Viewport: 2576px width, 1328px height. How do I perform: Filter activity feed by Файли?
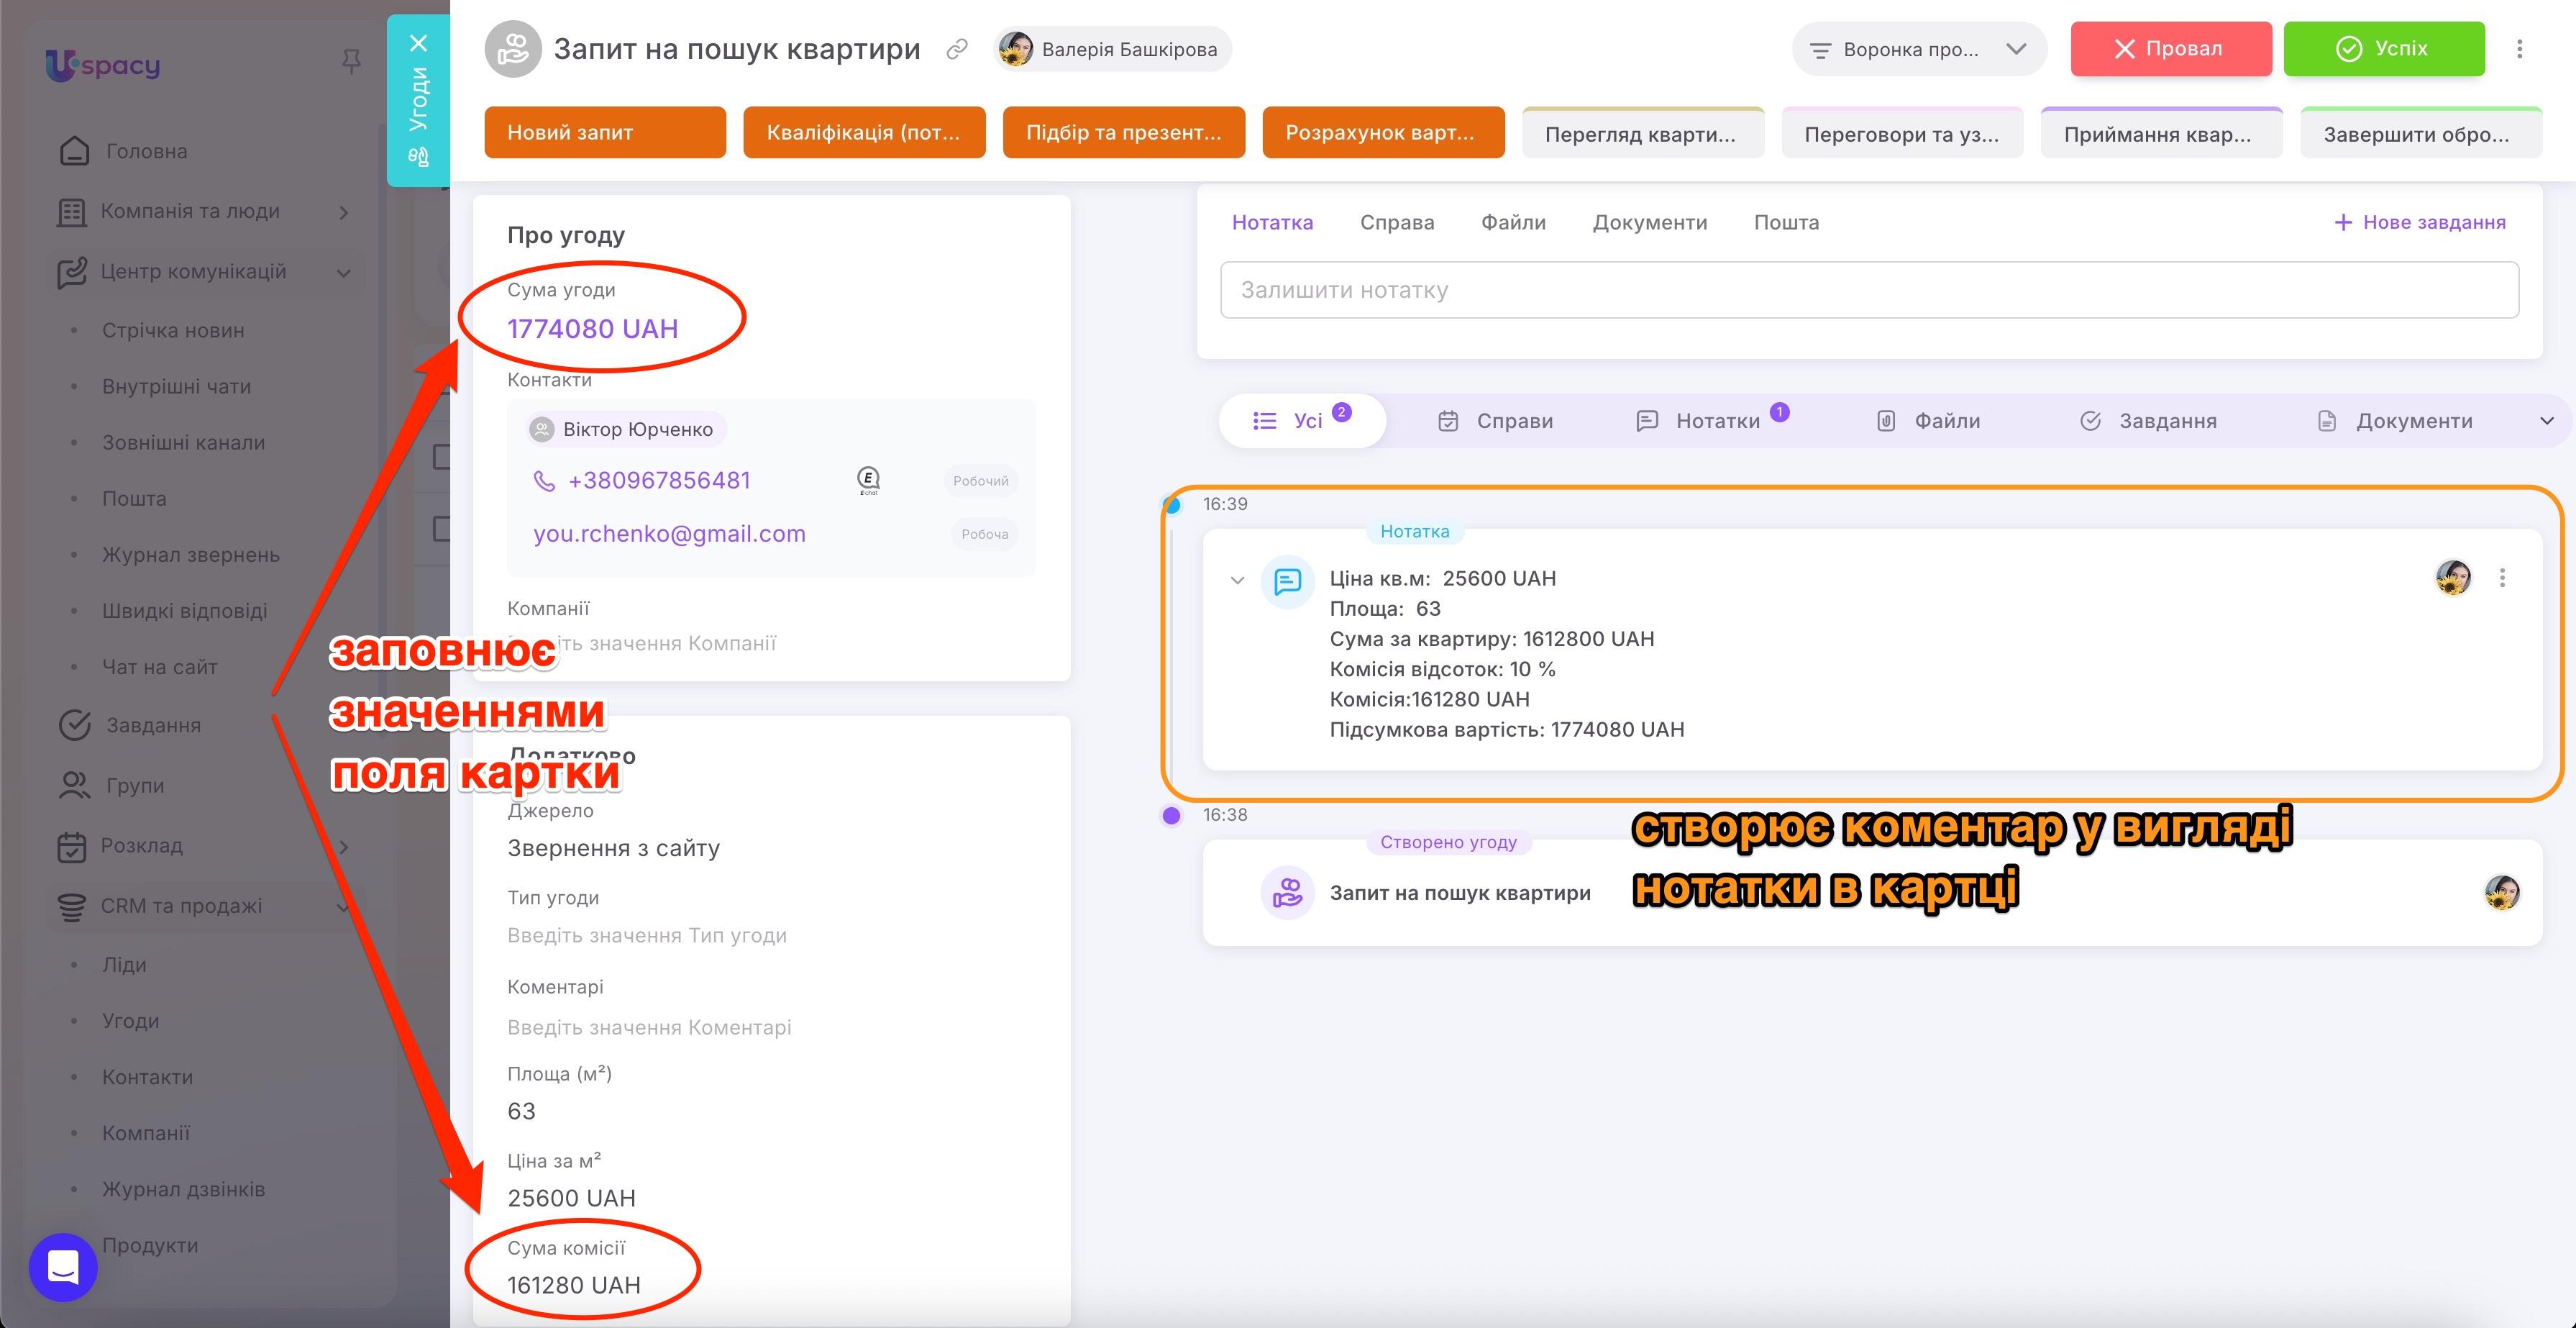1929,421
